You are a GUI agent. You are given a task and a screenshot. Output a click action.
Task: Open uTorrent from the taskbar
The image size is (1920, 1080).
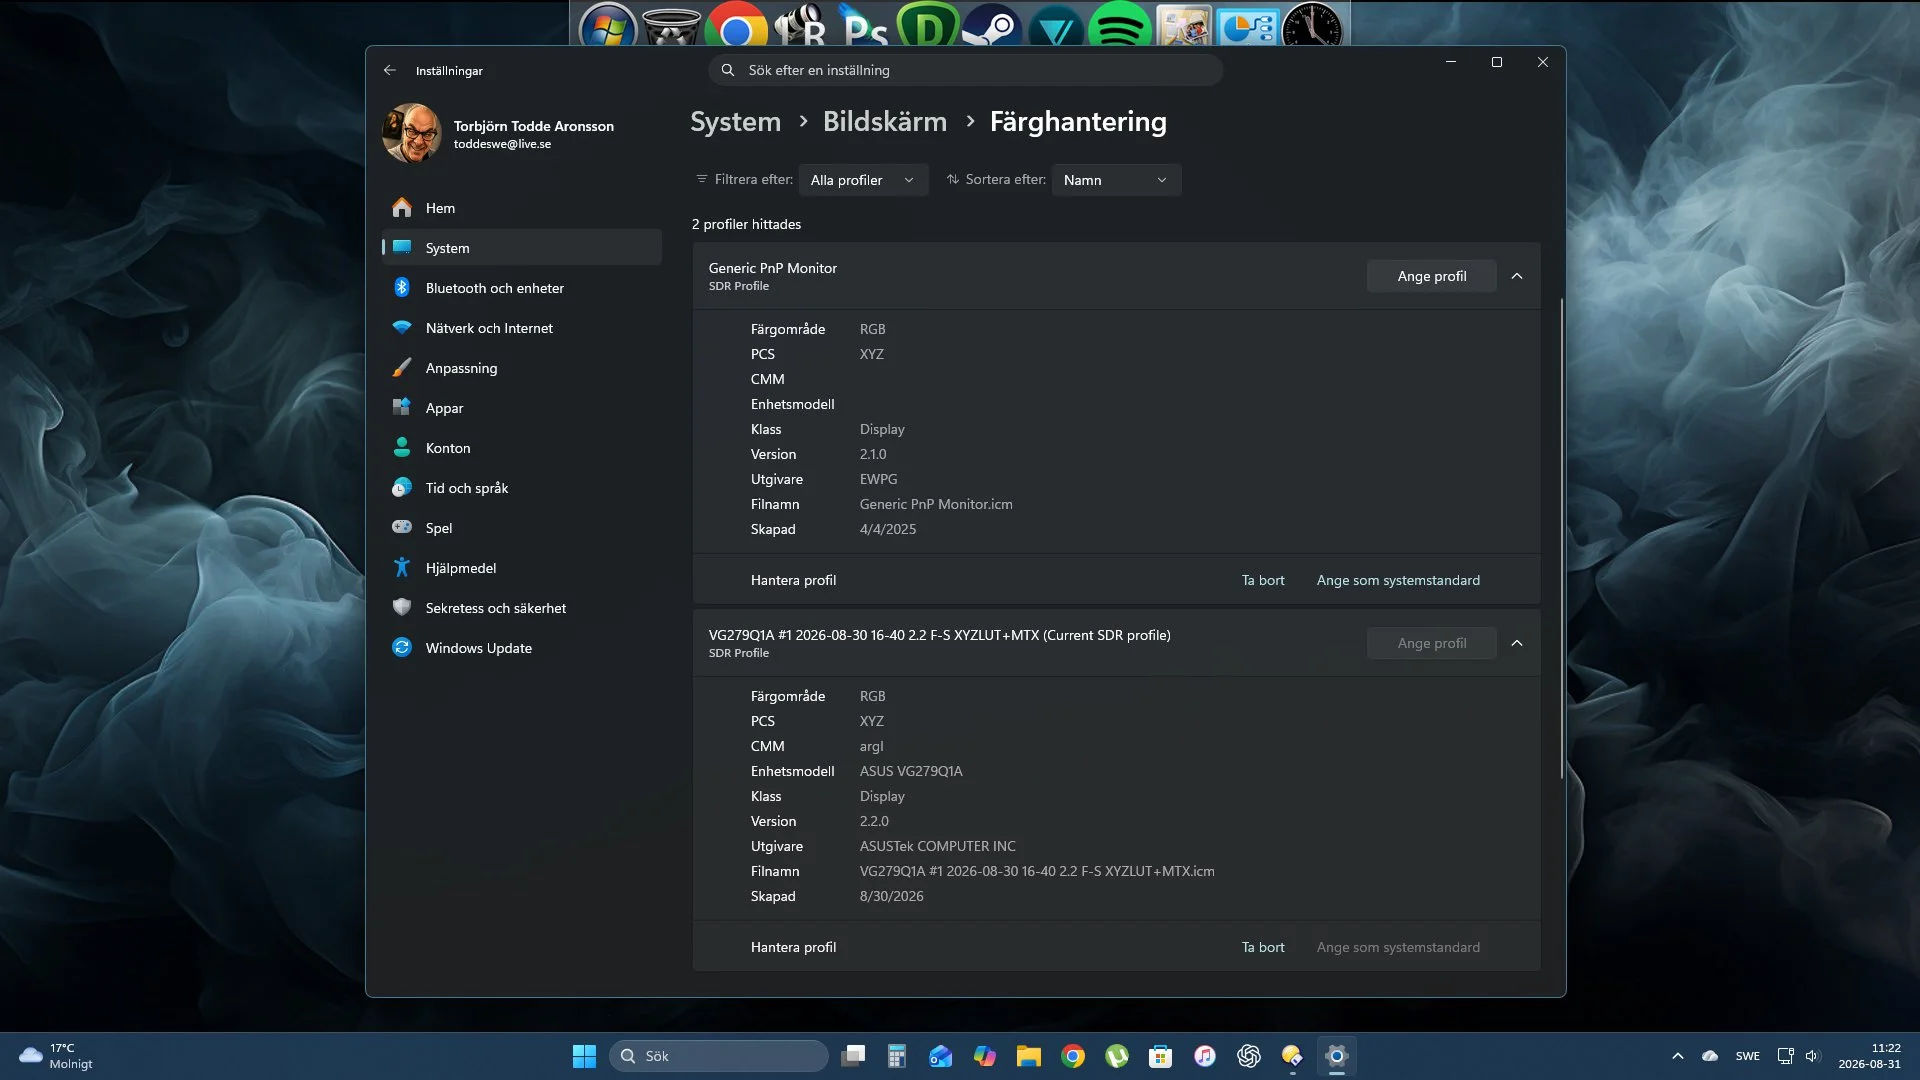[1117, 1056]
